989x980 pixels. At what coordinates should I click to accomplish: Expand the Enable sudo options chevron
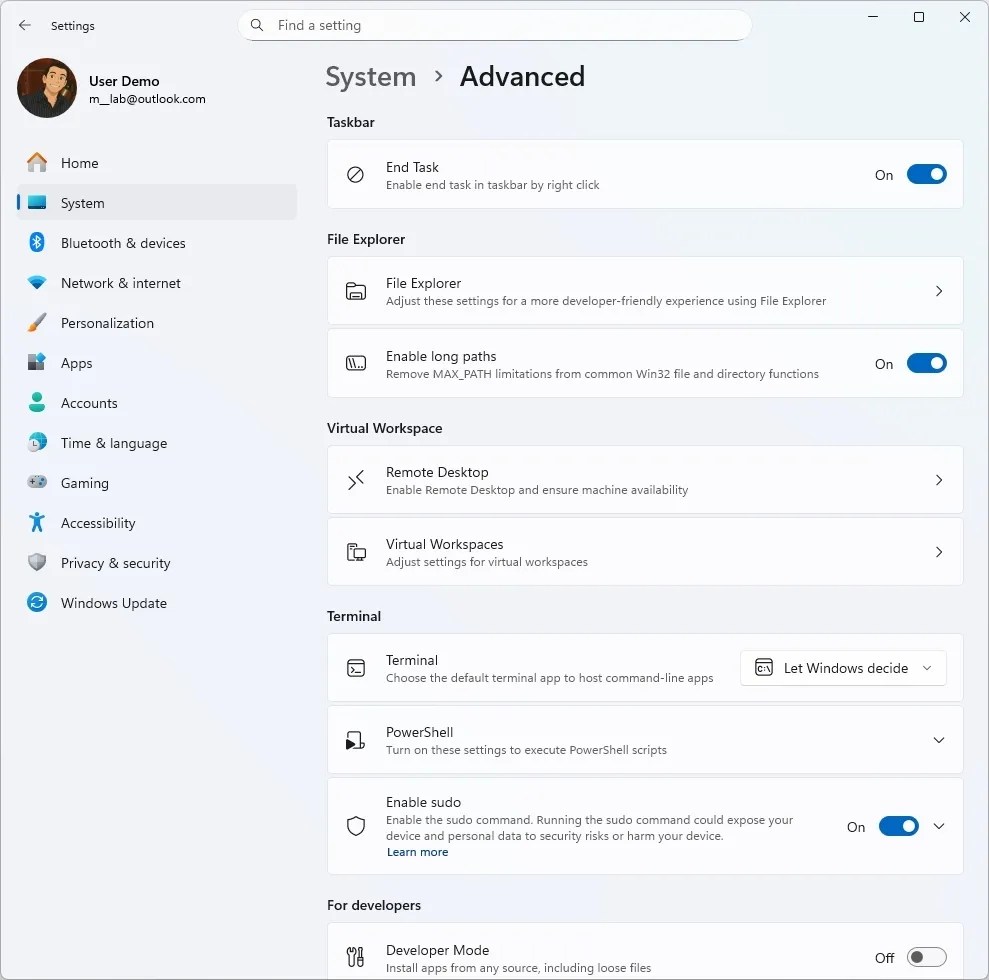(938, 826)
